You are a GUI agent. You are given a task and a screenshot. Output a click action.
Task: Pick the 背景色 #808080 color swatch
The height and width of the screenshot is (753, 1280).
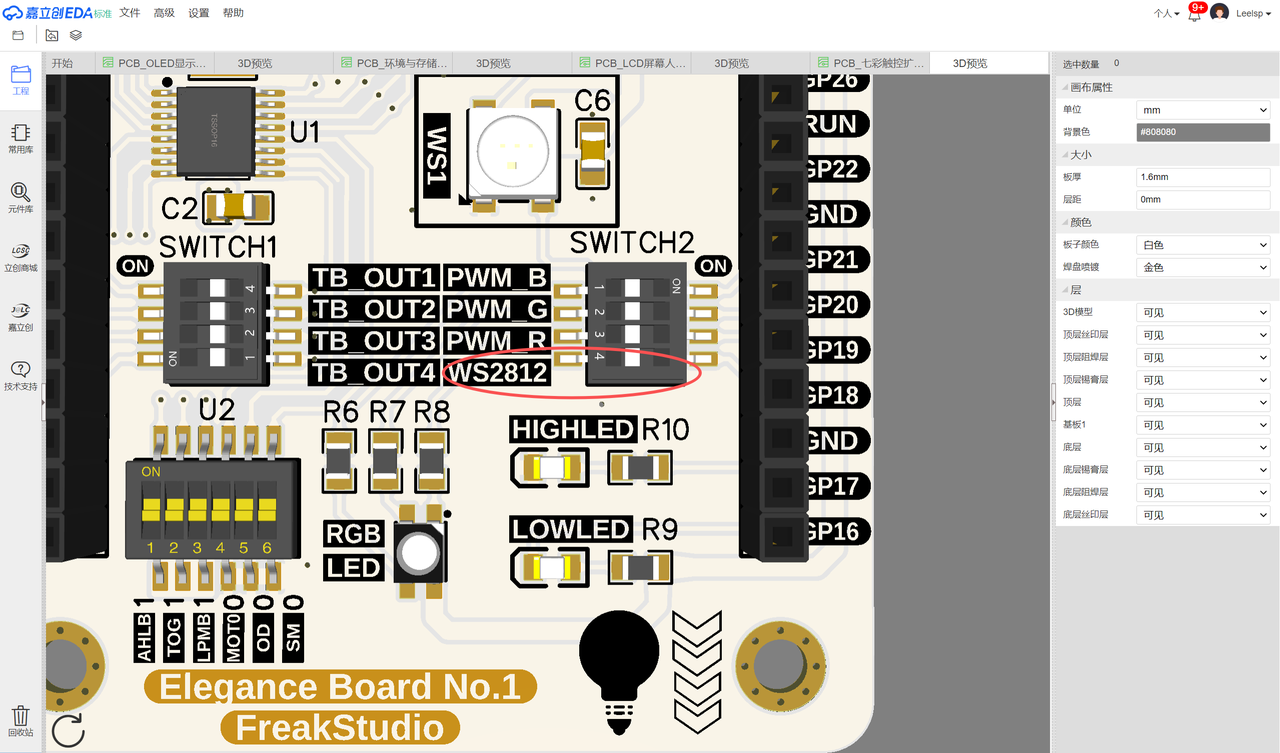[1204, 132]
